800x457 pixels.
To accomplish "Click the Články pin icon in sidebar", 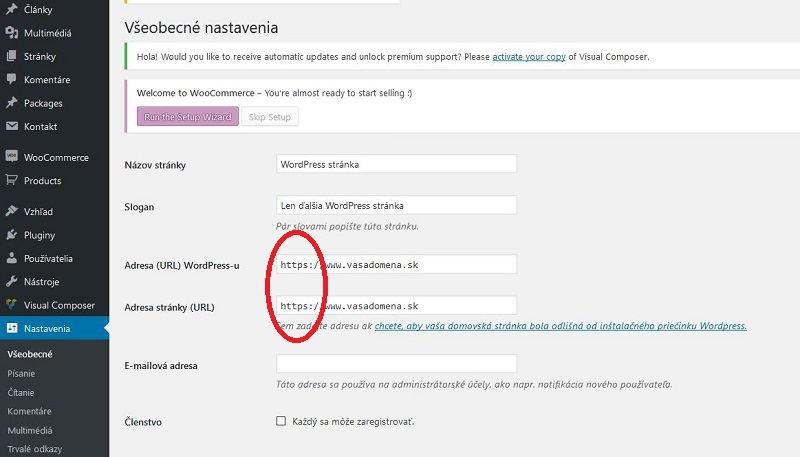I will (x=12, y=10).
